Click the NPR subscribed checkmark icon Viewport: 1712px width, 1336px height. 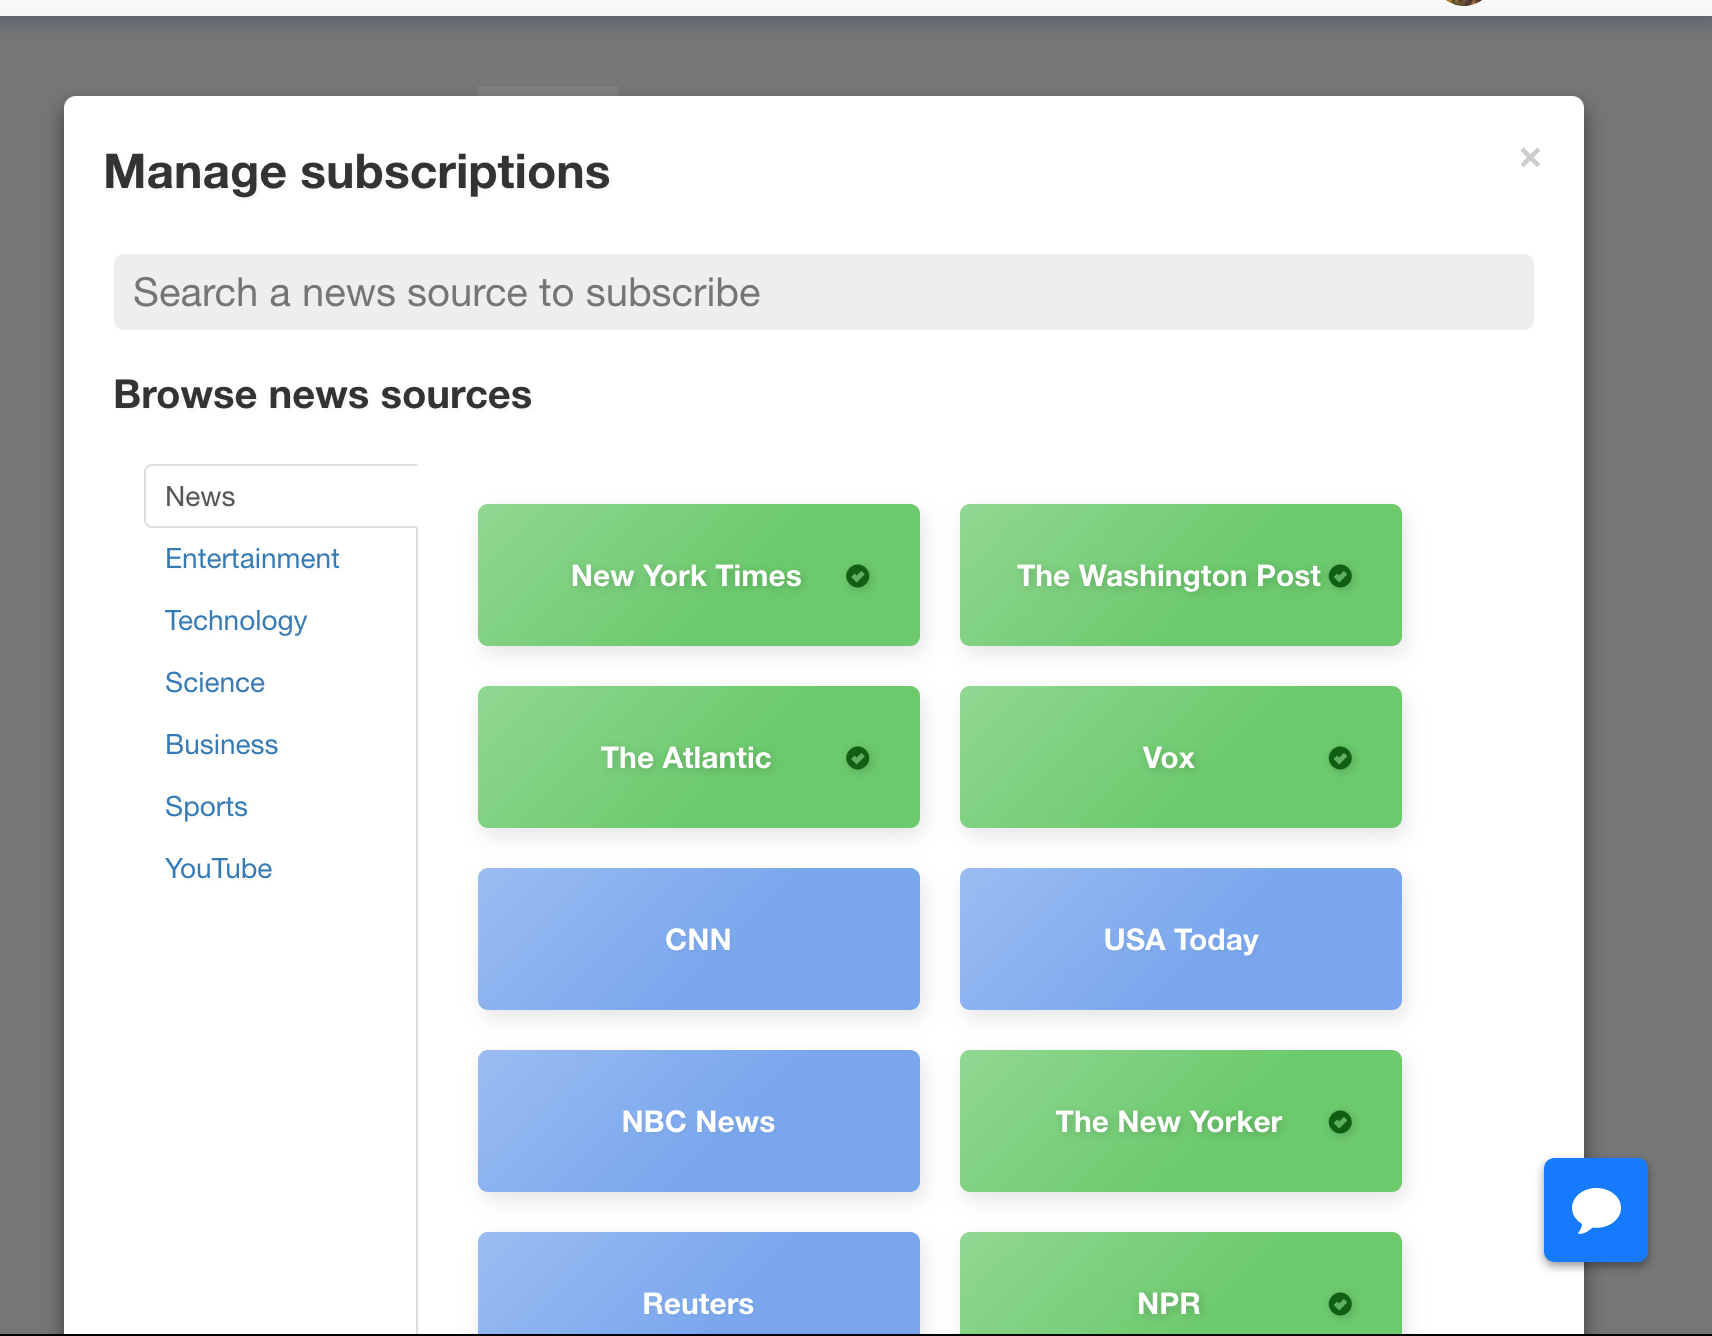[x=1340, y=1304]
